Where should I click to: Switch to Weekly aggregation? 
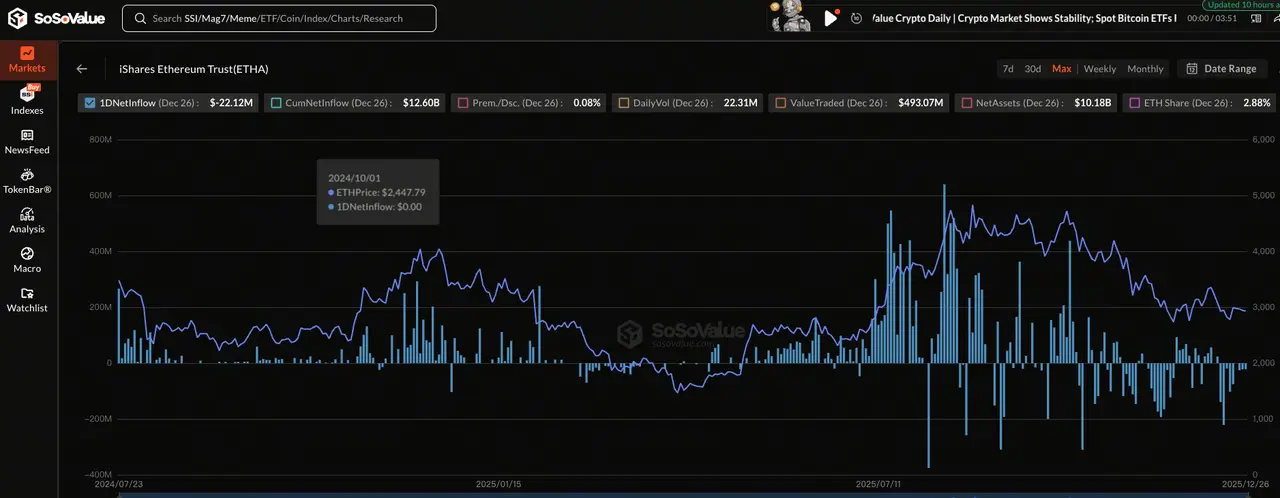[1099, 69]
